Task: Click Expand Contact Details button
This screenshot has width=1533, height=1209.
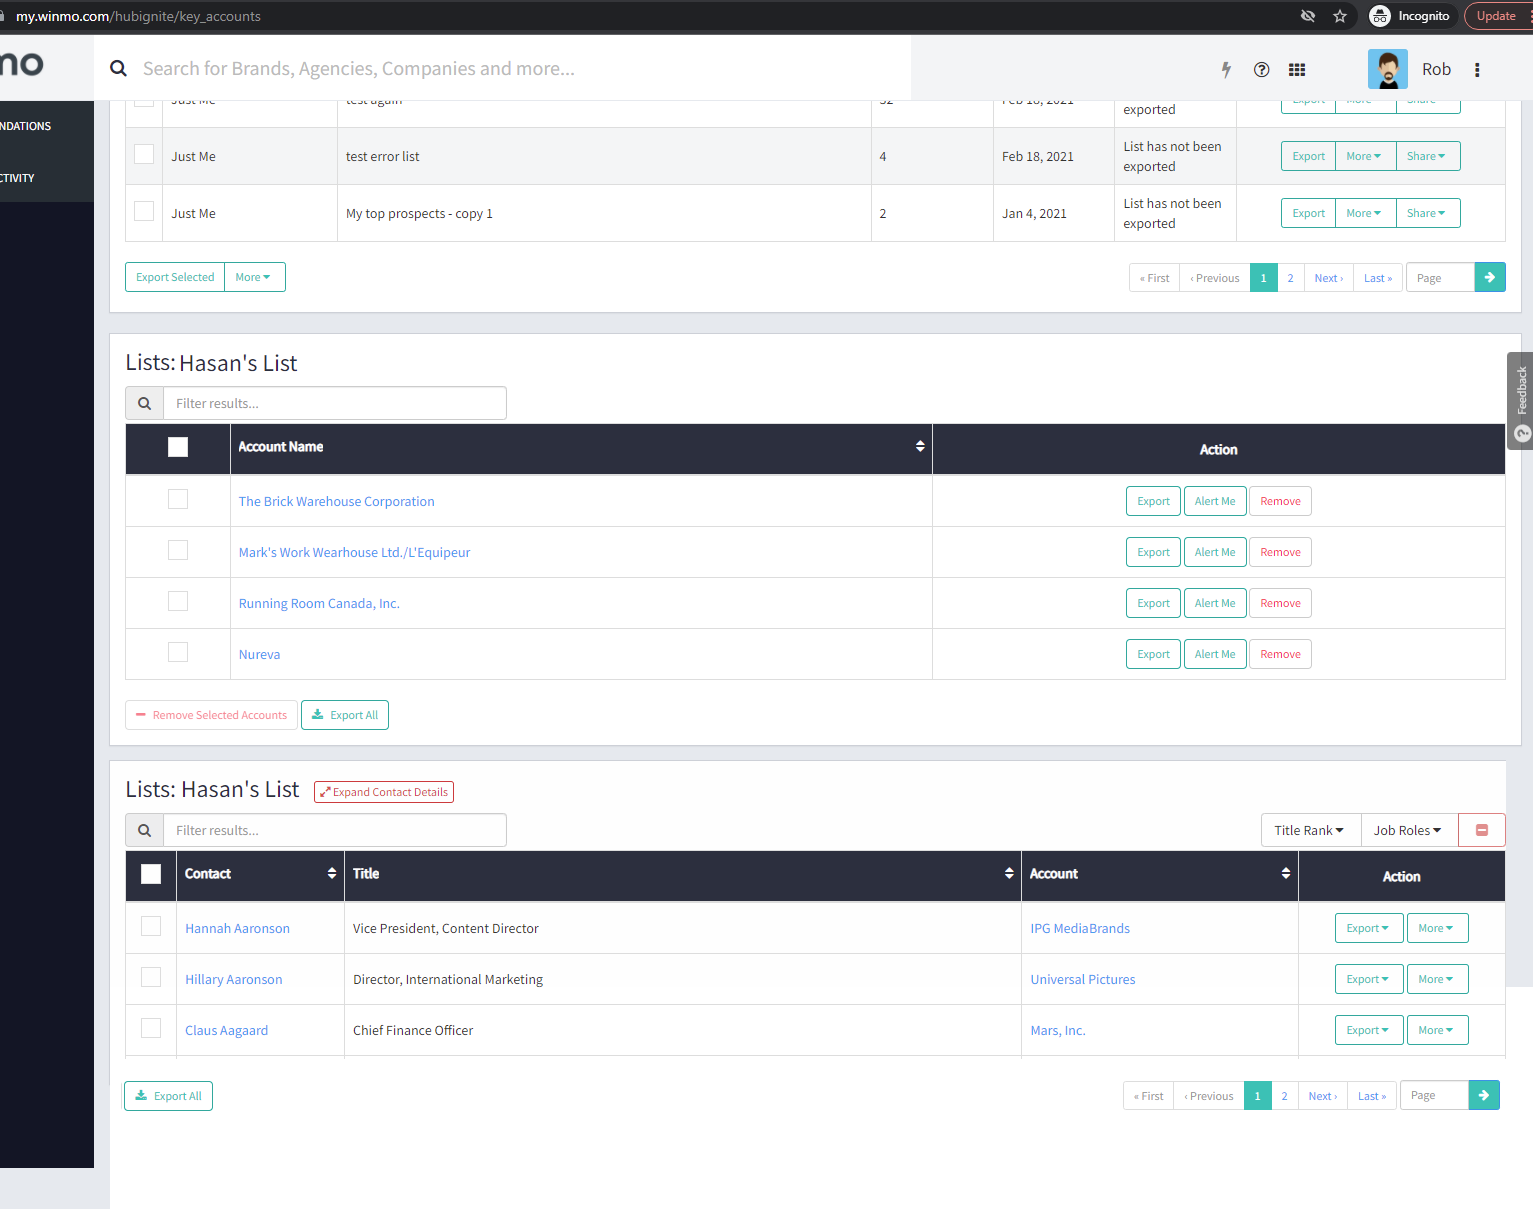Action: pyautogui.click(x=384, y=792)
